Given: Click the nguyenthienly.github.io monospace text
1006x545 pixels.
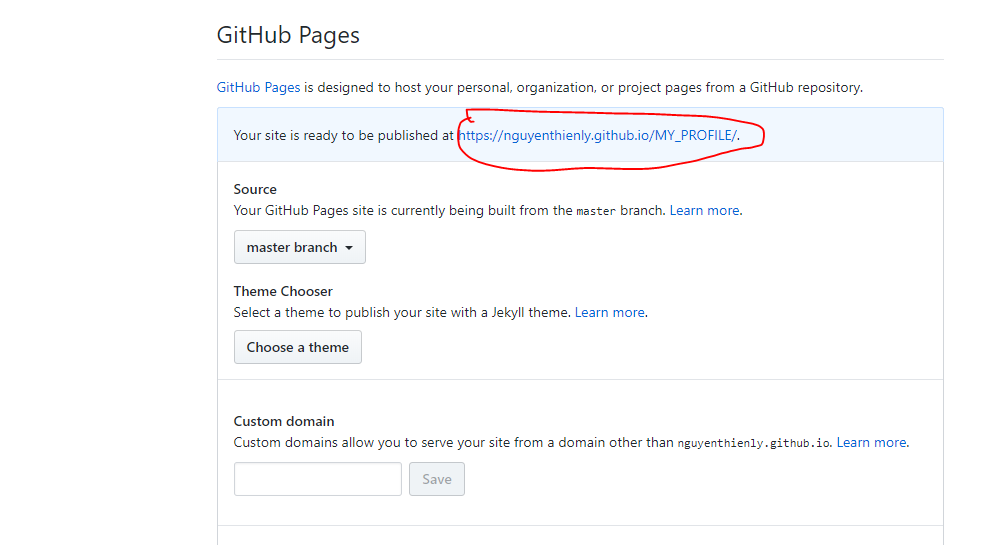Looking at the screenshot, I should [754, 443].
